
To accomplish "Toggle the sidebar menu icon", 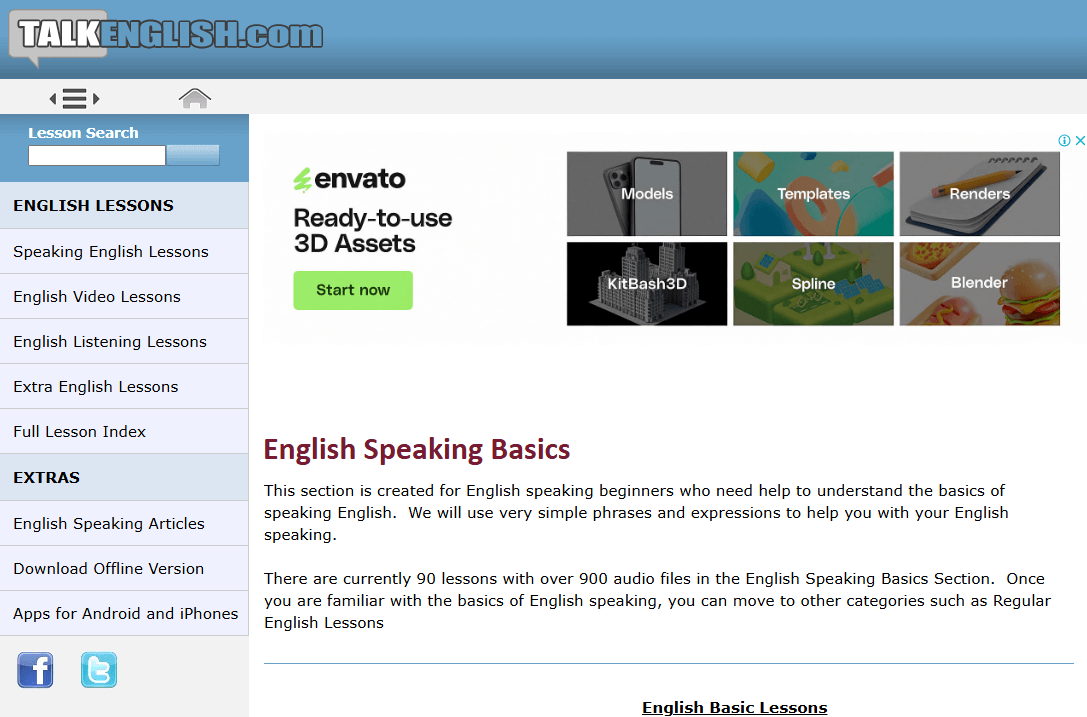I will point(74,98).
